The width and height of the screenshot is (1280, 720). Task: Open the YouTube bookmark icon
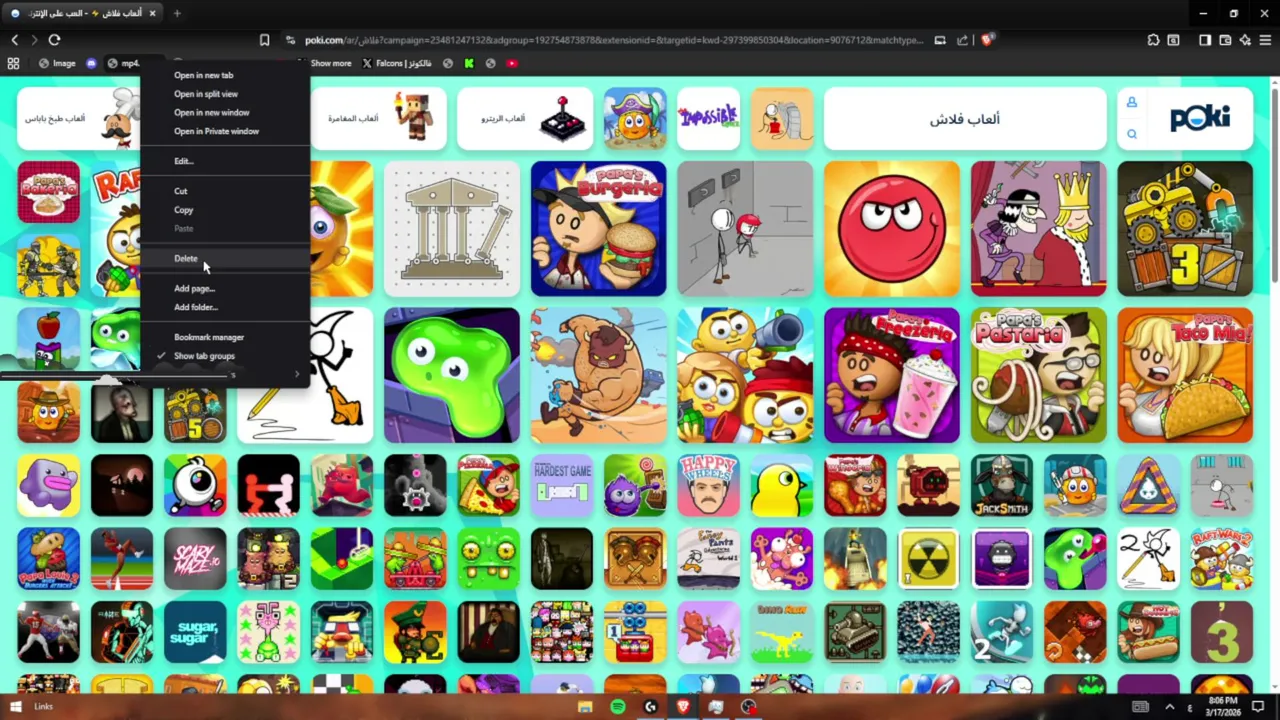point(512,63)
